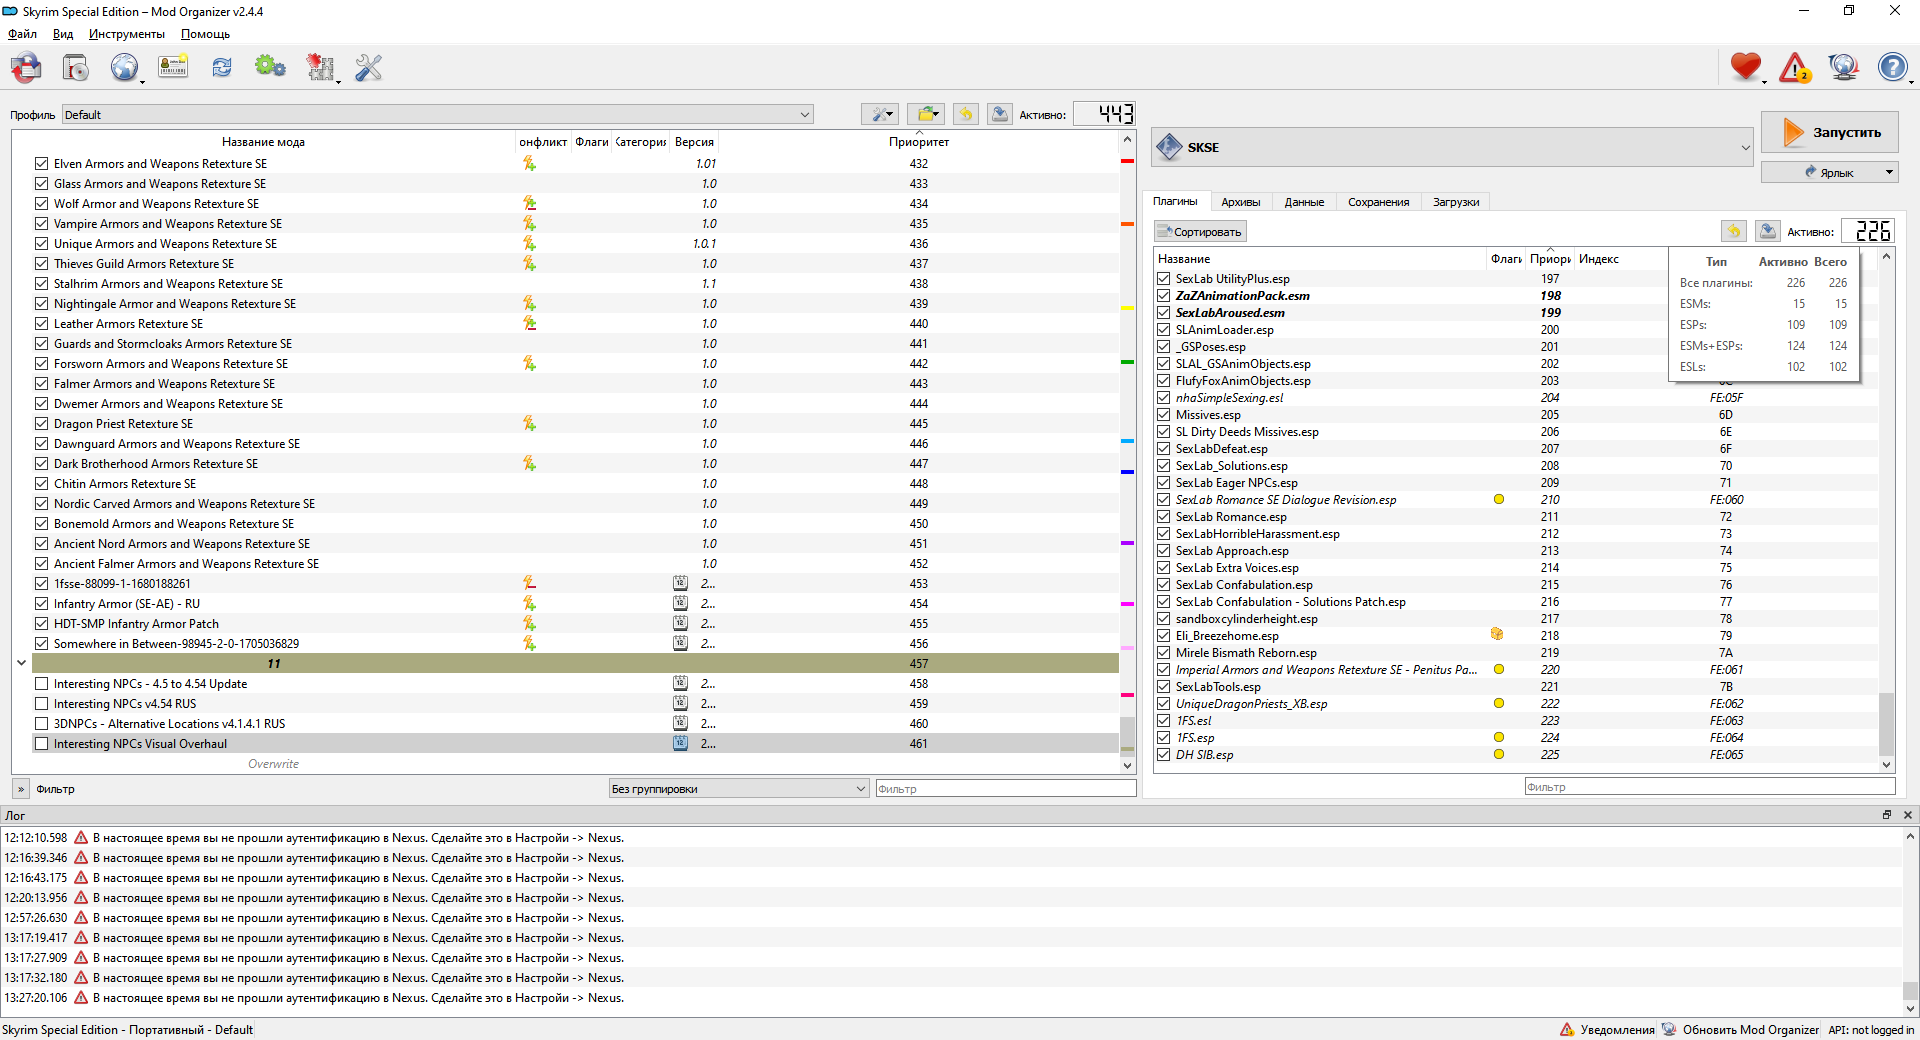Open the Profiles card icon in toolbar

[x=173, y=68]
